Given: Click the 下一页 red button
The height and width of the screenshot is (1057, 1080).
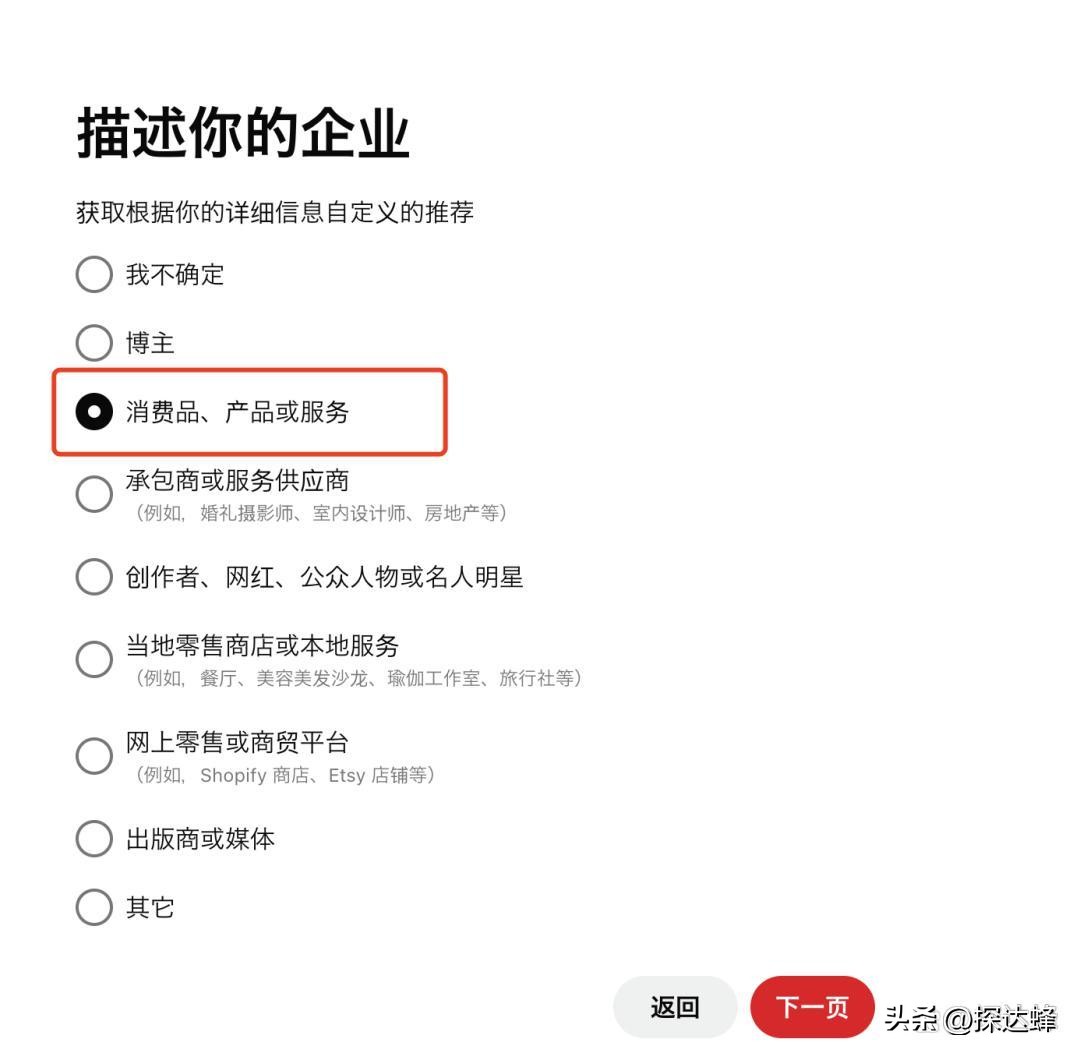Looking at the screenshot, I should 812,1007.
